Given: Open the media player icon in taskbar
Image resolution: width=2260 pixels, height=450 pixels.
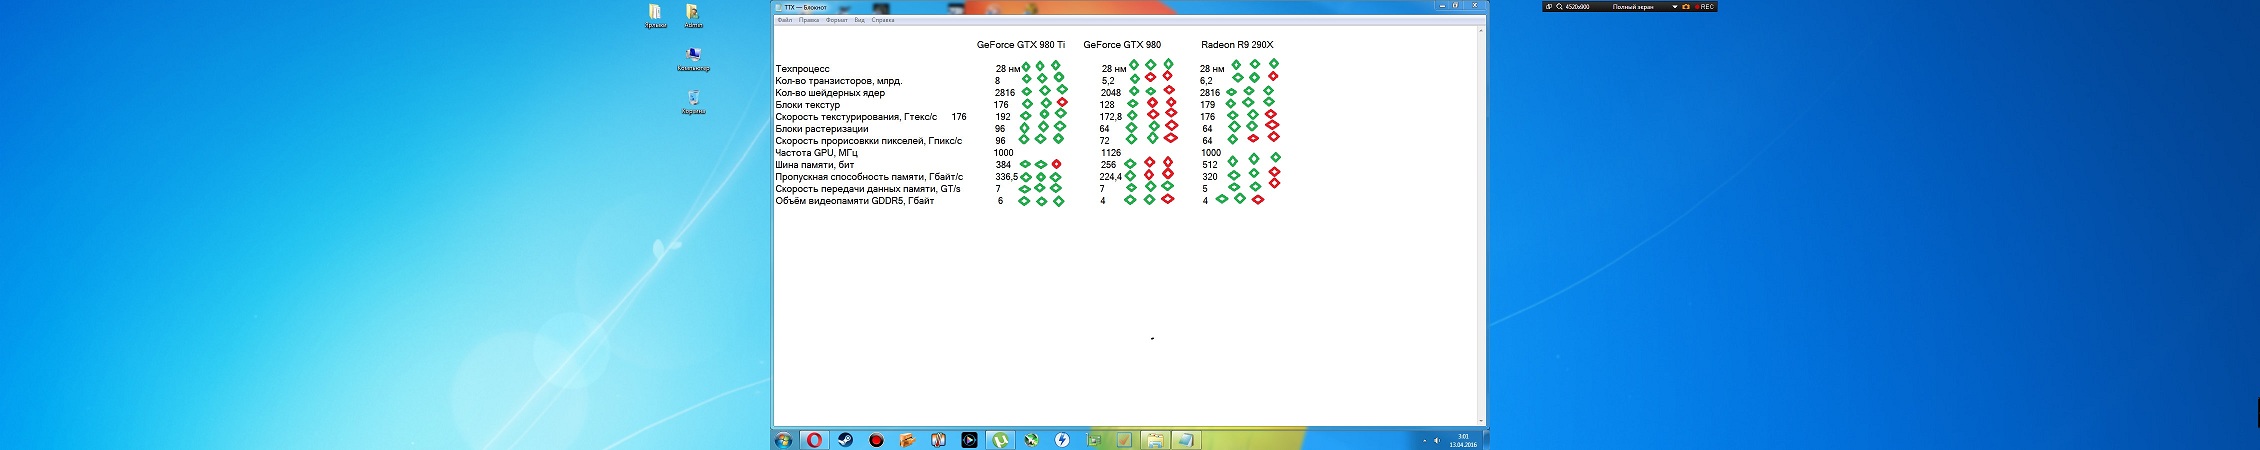Looking at the screenshot, I should (969, 440).
